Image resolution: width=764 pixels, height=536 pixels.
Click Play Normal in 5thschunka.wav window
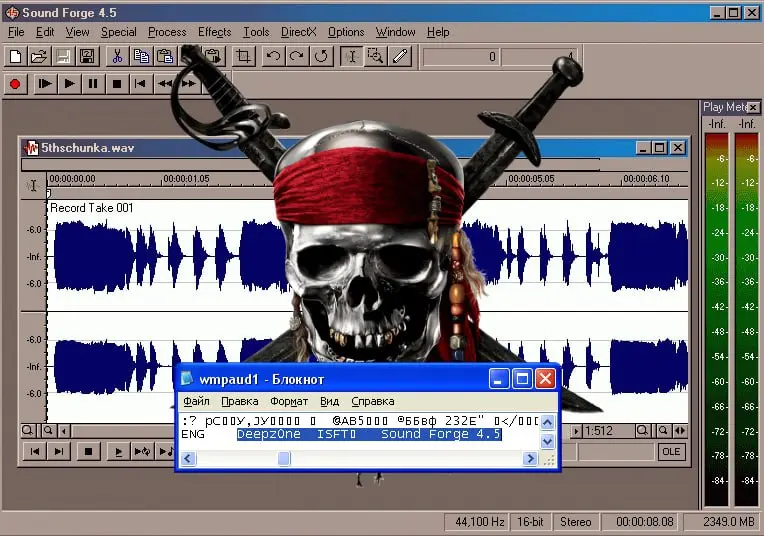[118, 451]
